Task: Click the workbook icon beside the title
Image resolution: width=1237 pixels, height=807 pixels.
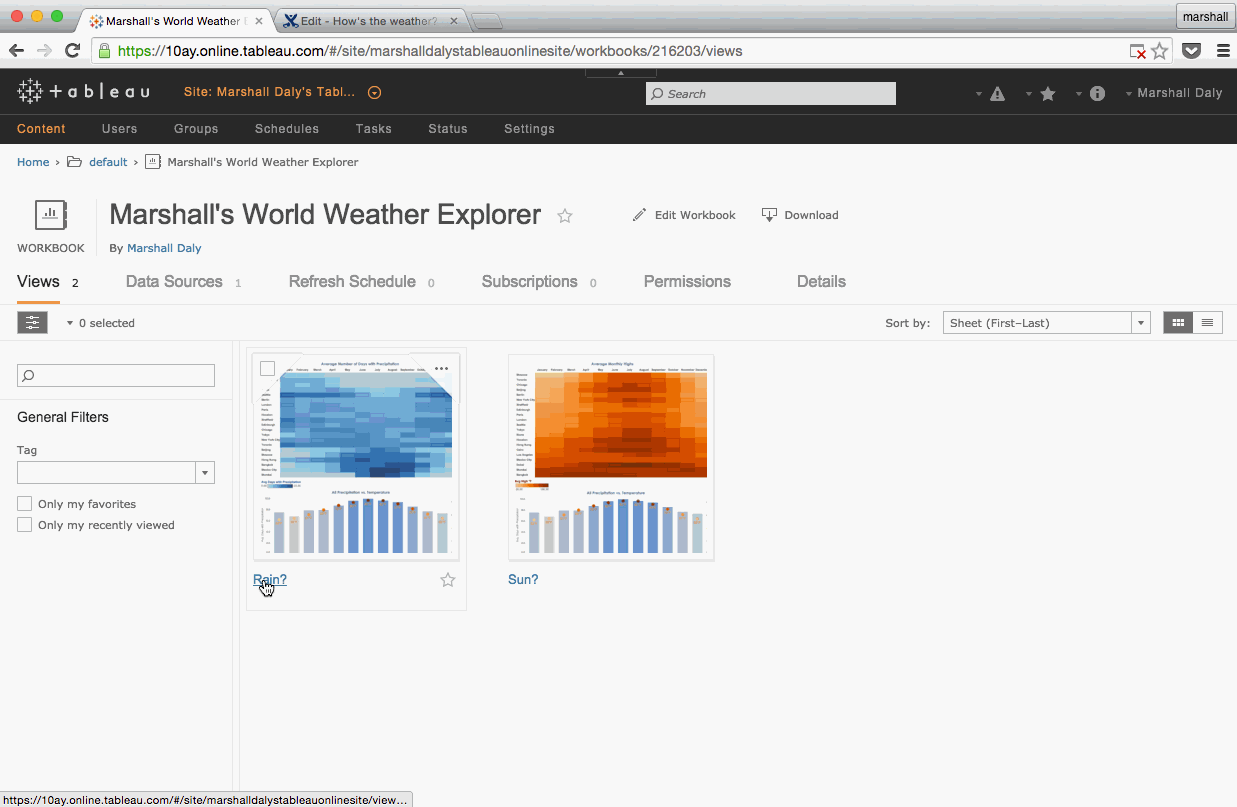Action: click(50, 215)
